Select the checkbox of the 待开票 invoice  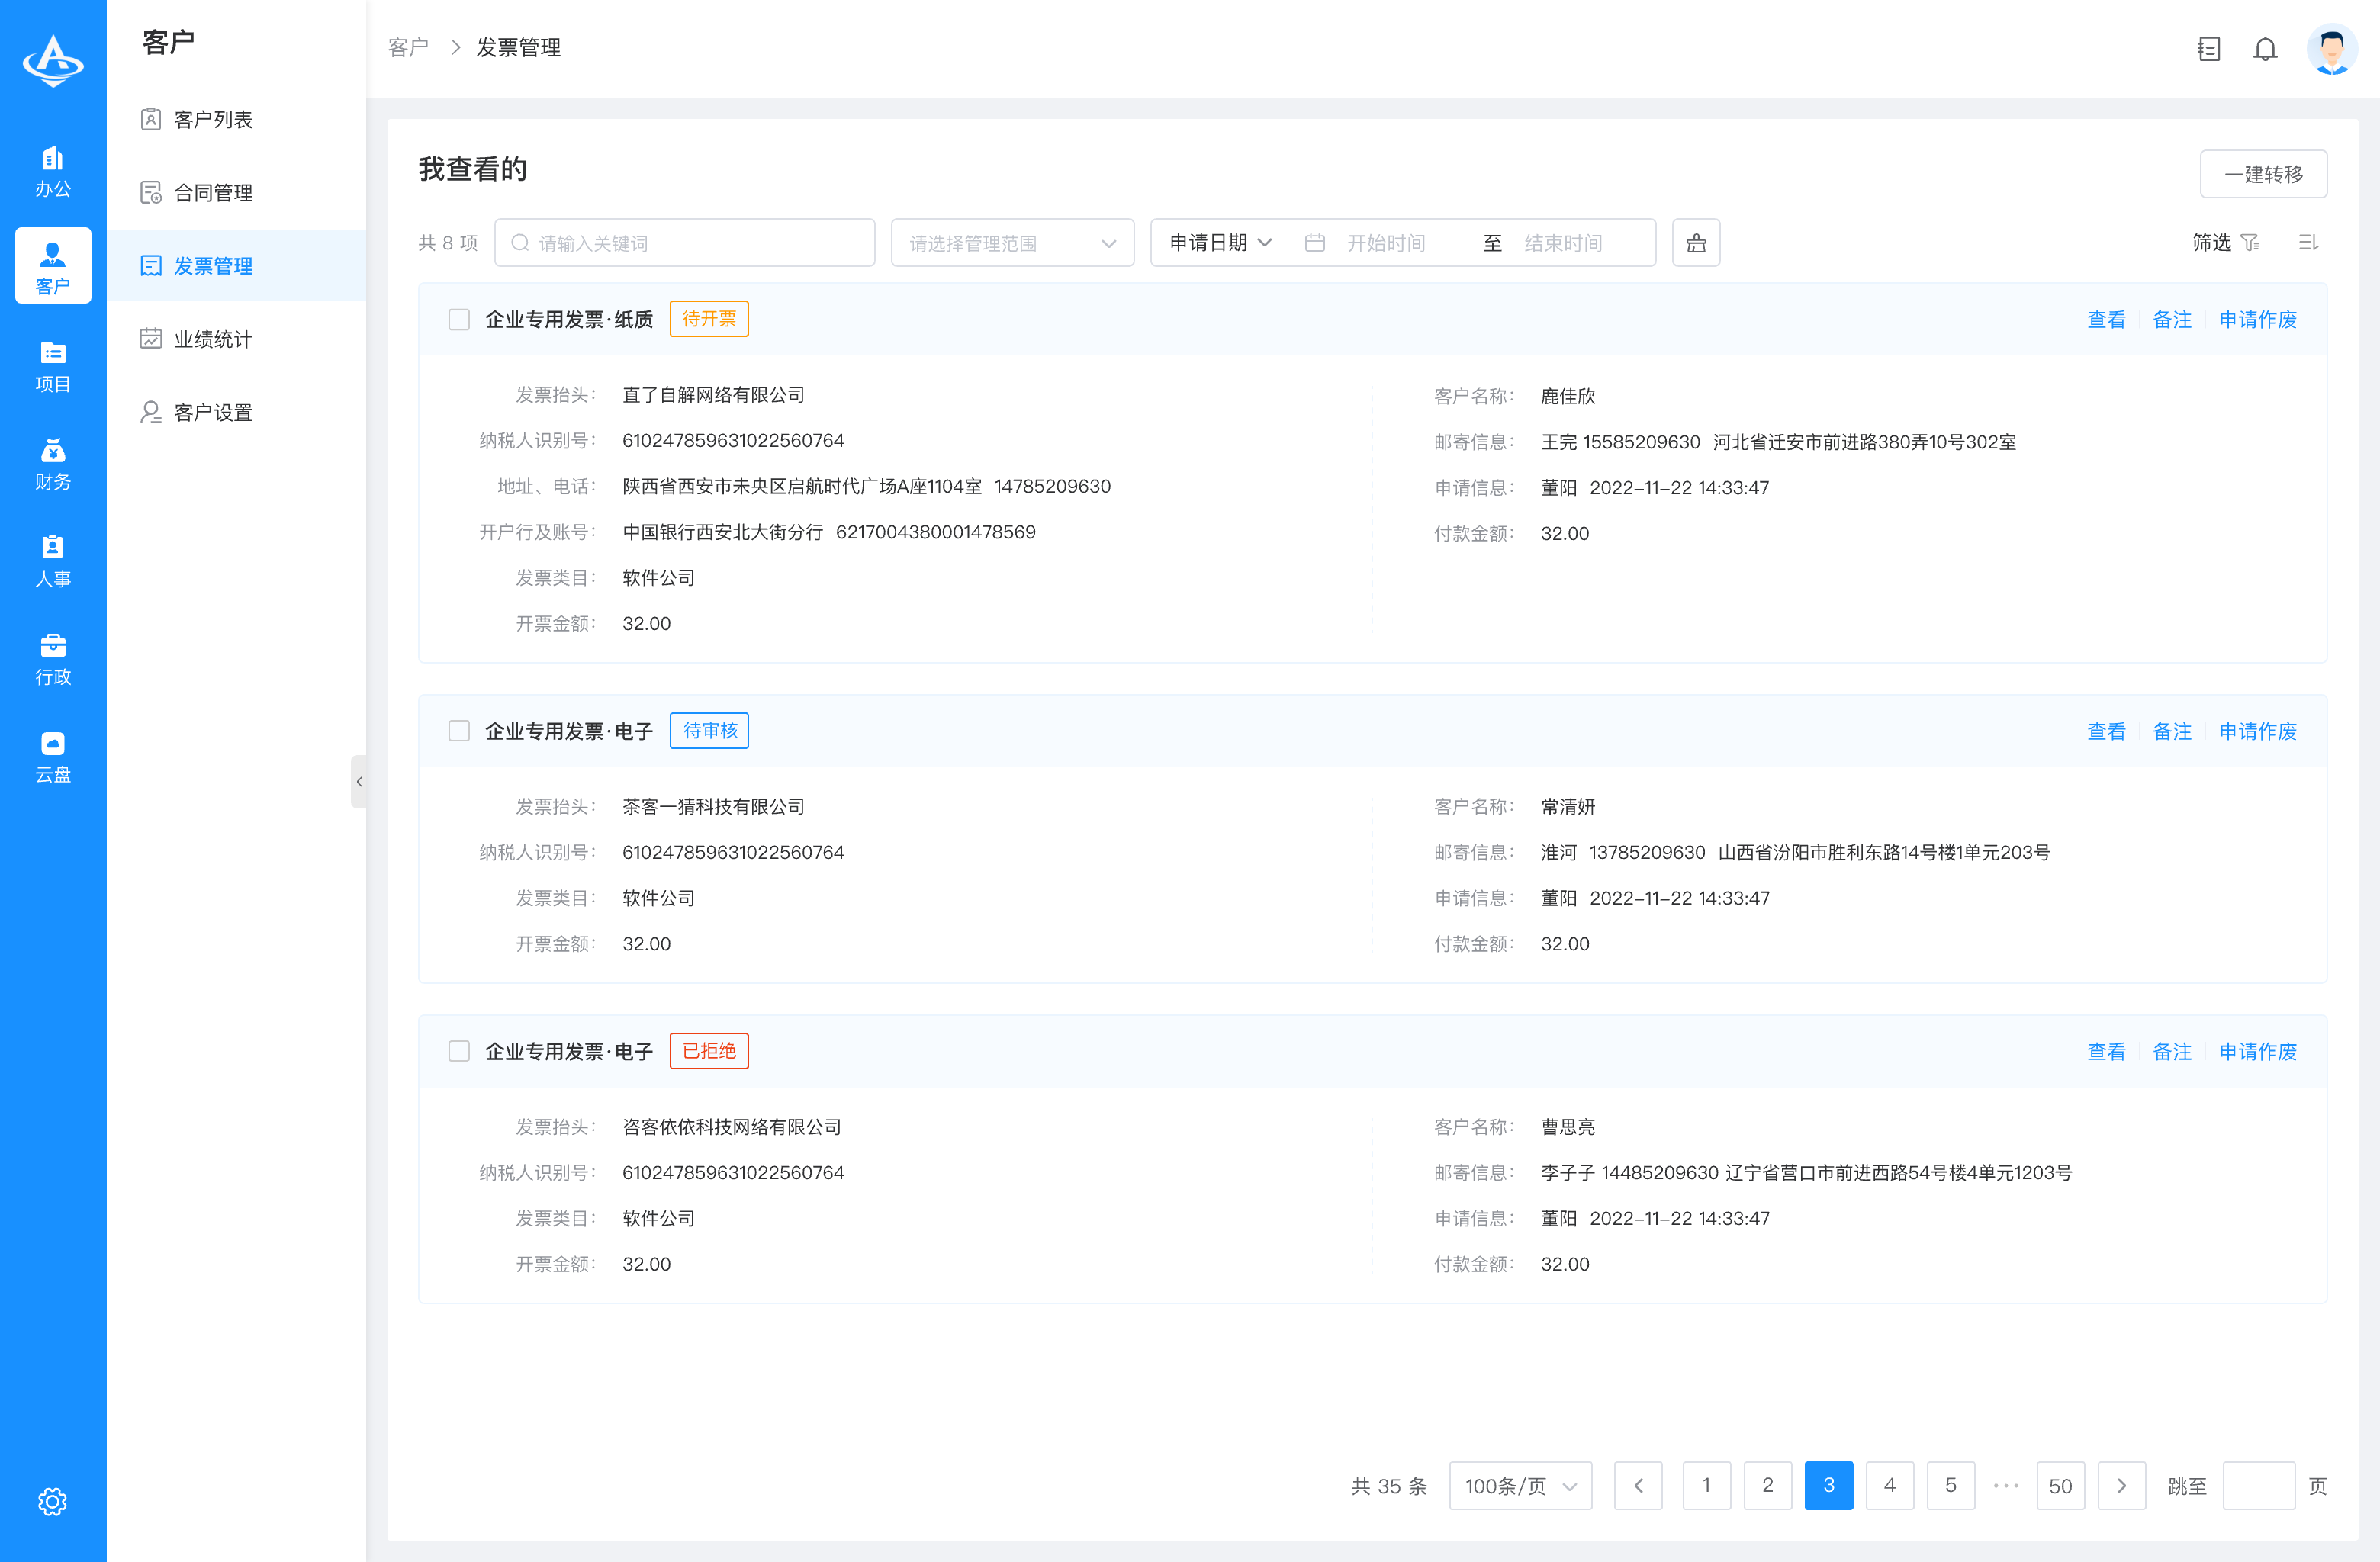[459, 319]
